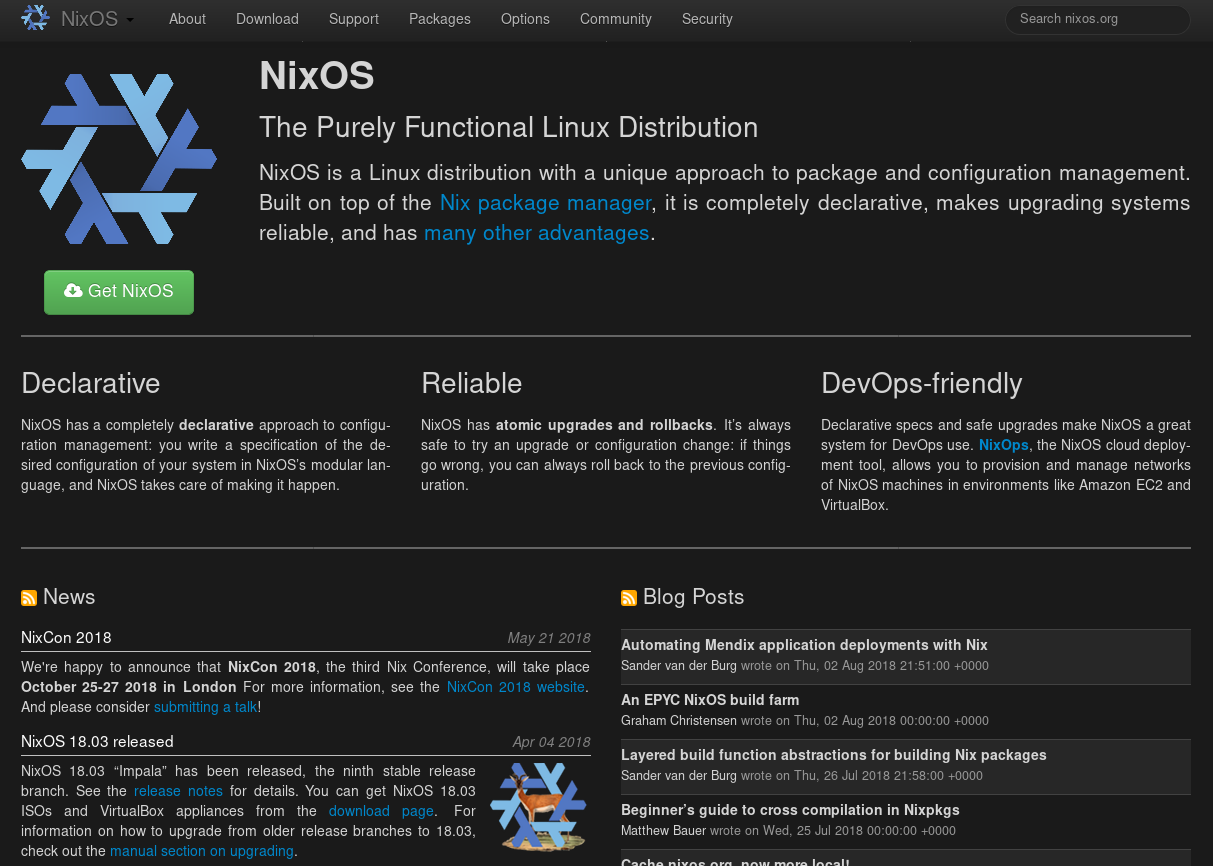Follow the submitting a talk link
This screenshot has width=1213, height=866.
point(206,707)
